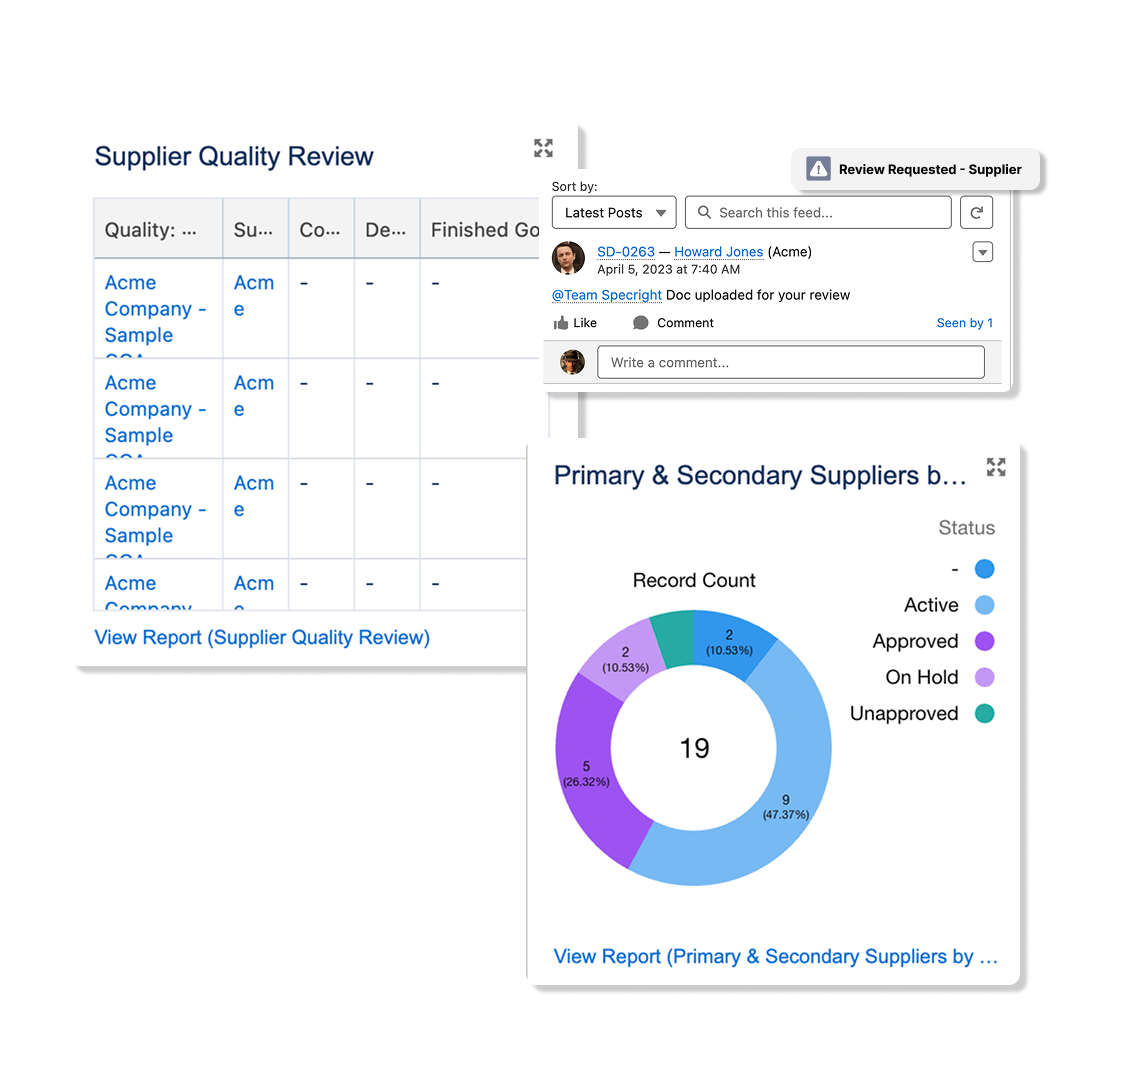The width and height of the screenshot is (1125, 1080).
Task: Click the Like thumbs-up icon
Action: tap(561, 323)
